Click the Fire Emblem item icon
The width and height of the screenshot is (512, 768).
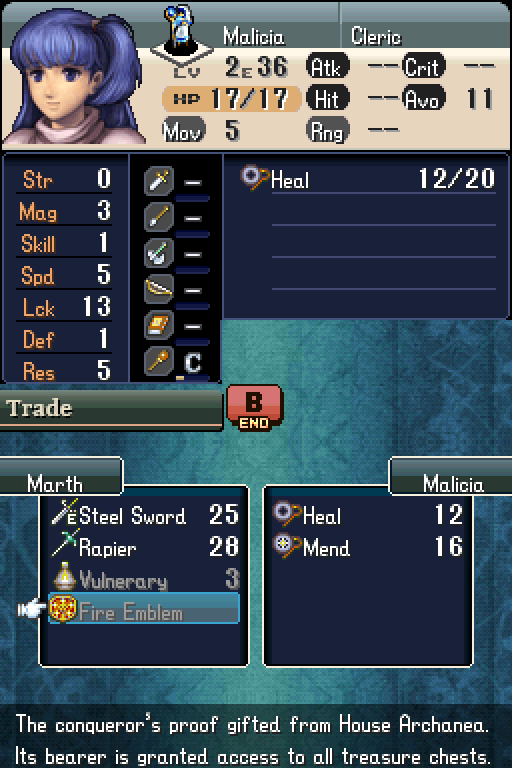point(63,609)
